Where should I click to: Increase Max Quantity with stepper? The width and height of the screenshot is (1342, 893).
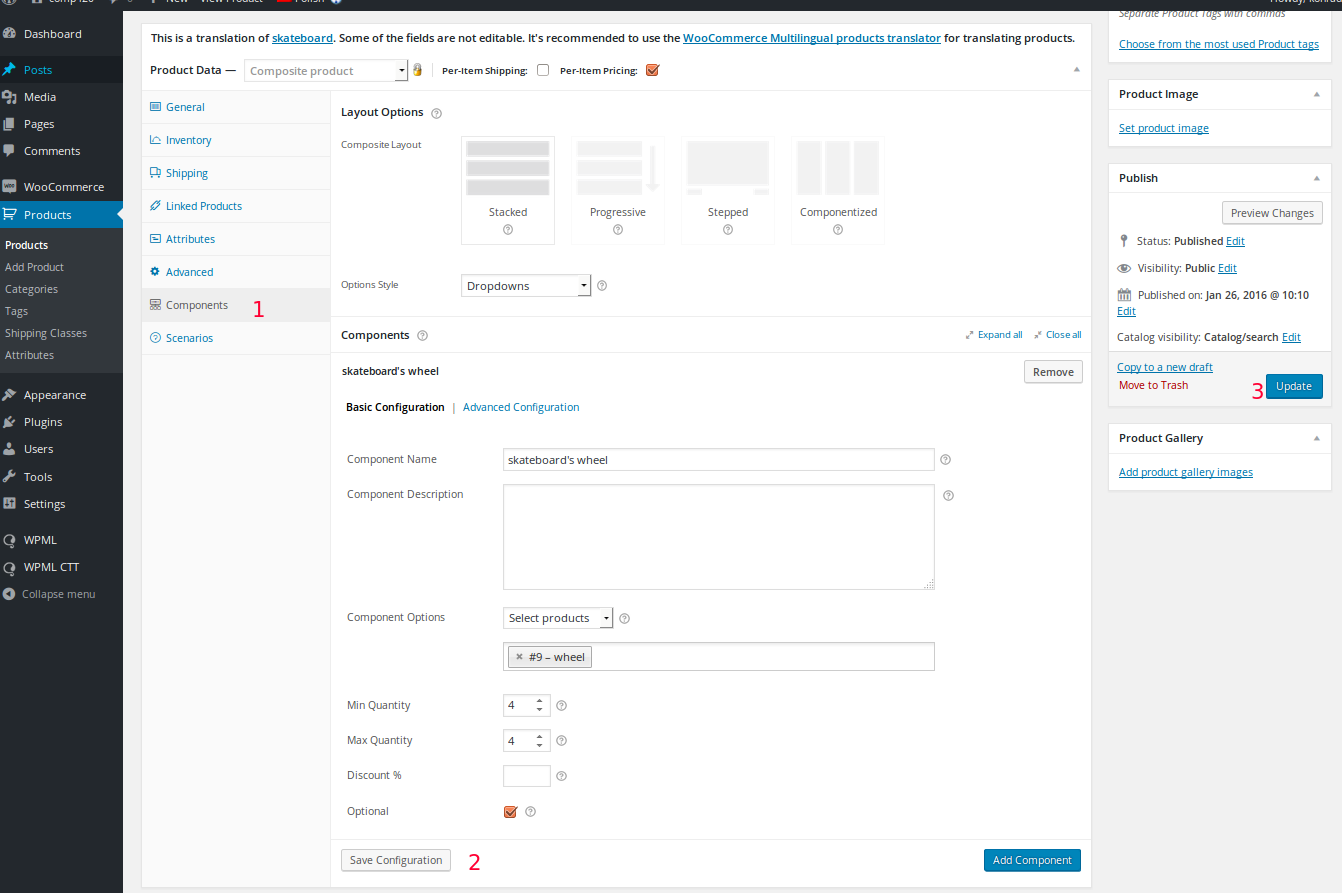(x=540, y=736)
